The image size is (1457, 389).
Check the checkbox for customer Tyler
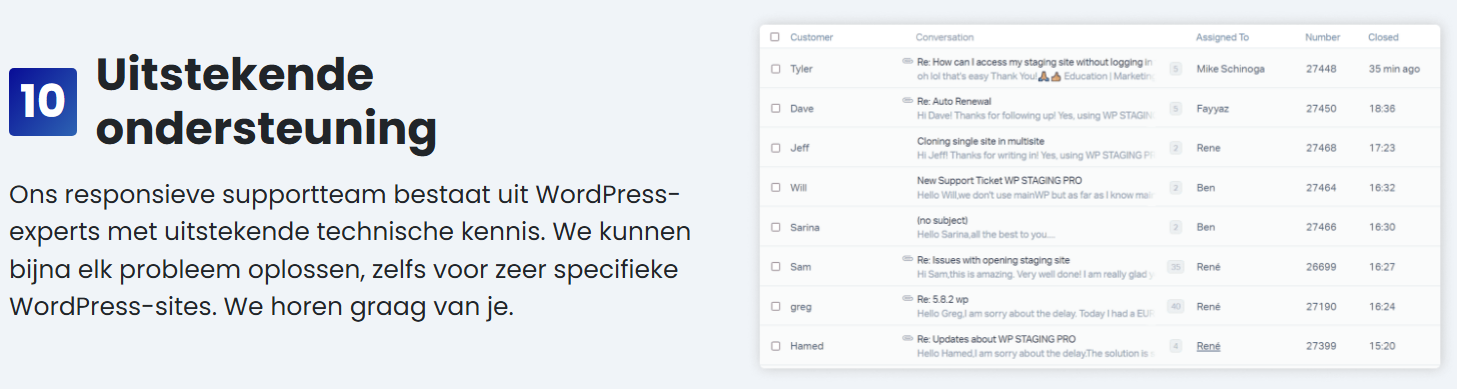point(775,69)
